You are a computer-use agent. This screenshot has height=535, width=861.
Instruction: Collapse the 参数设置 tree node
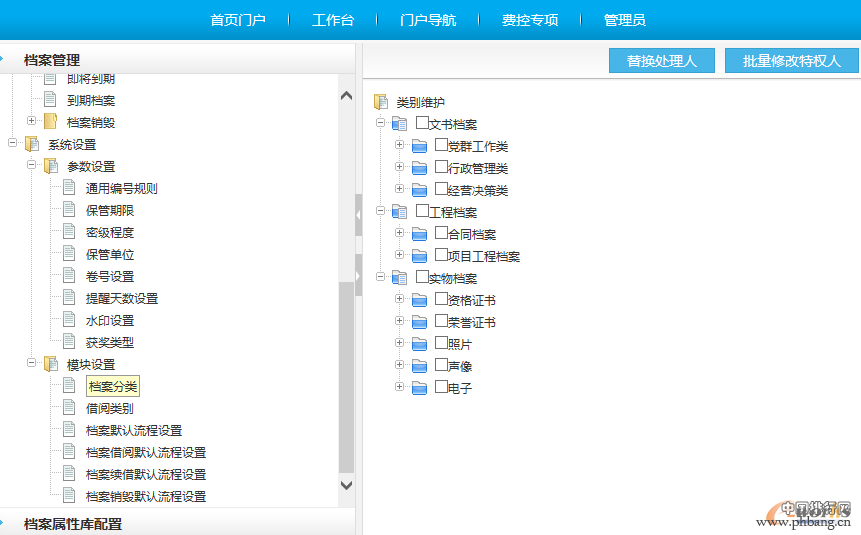coord(31,164)
